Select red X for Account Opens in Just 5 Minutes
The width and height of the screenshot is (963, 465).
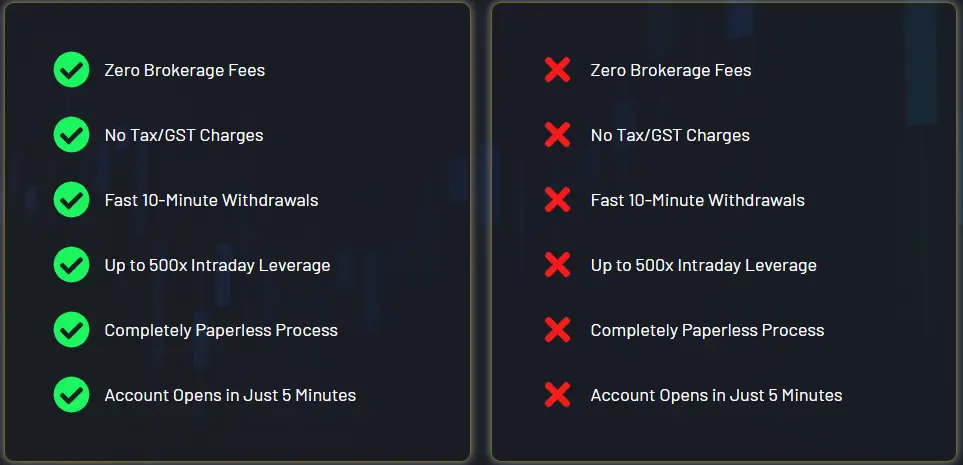coord(558,395)
